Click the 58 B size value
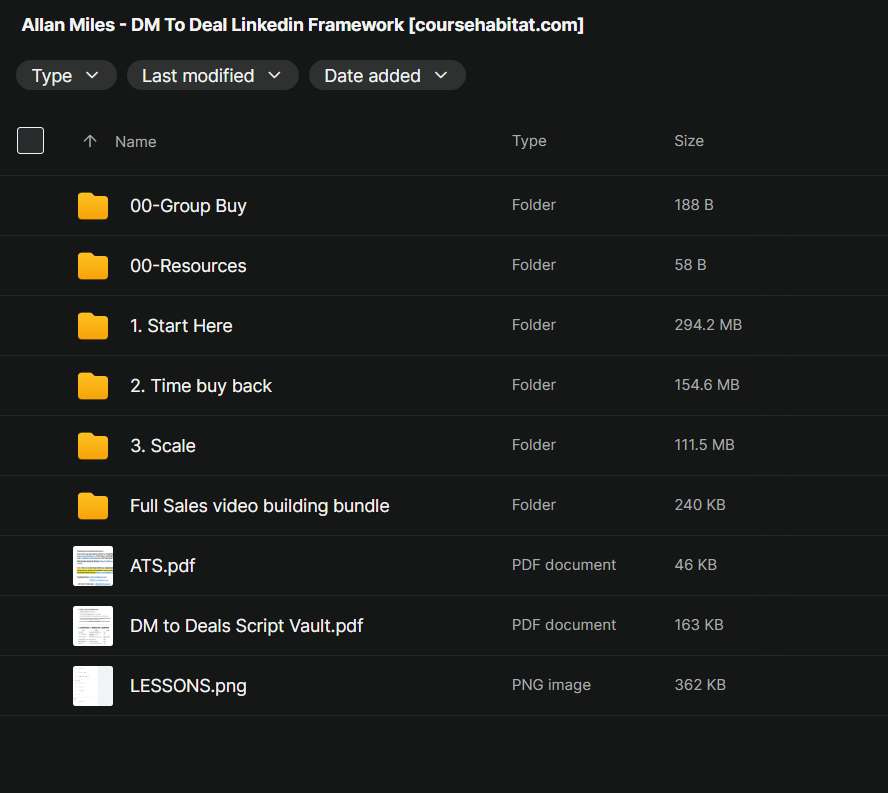 (x=690, y=265)
